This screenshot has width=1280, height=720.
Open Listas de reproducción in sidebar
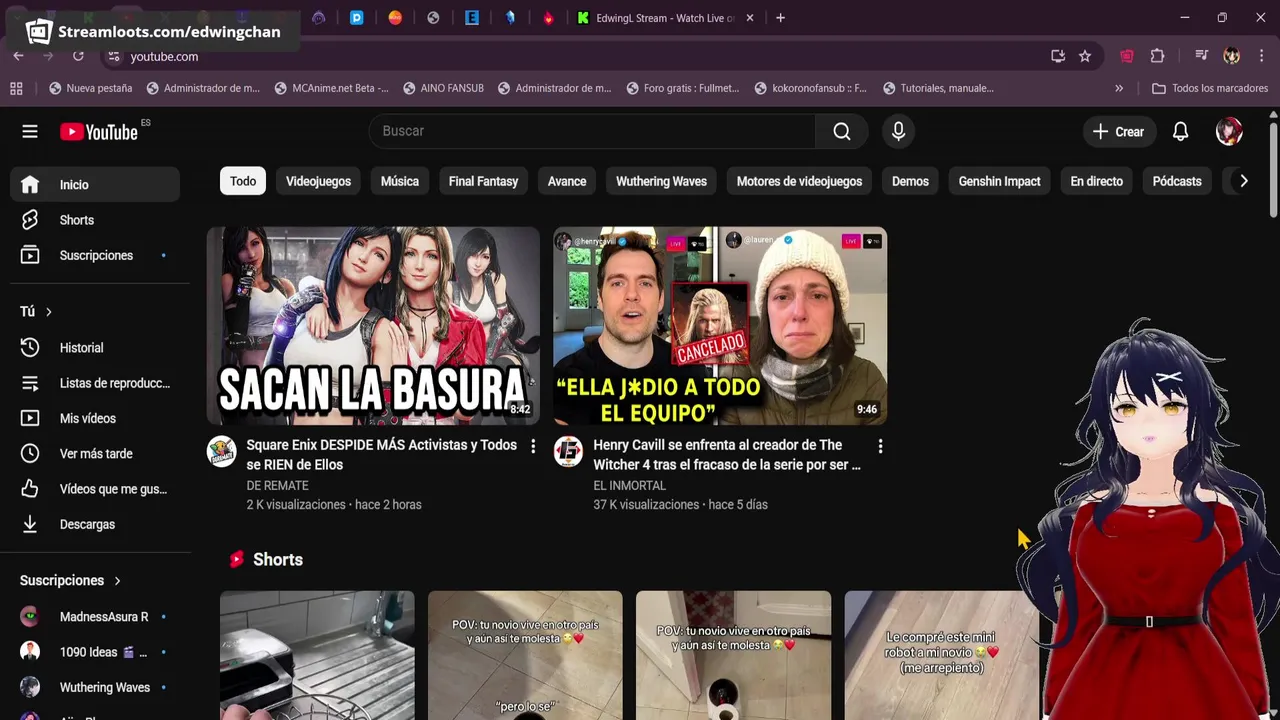pos(95,383)
